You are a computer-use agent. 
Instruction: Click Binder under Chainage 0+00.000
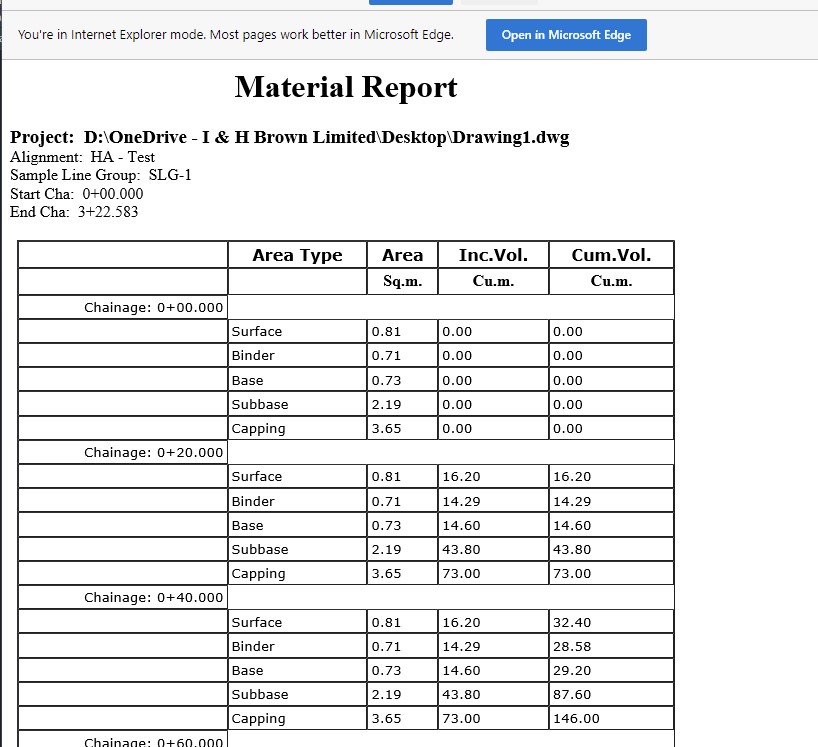coord(253,355)
